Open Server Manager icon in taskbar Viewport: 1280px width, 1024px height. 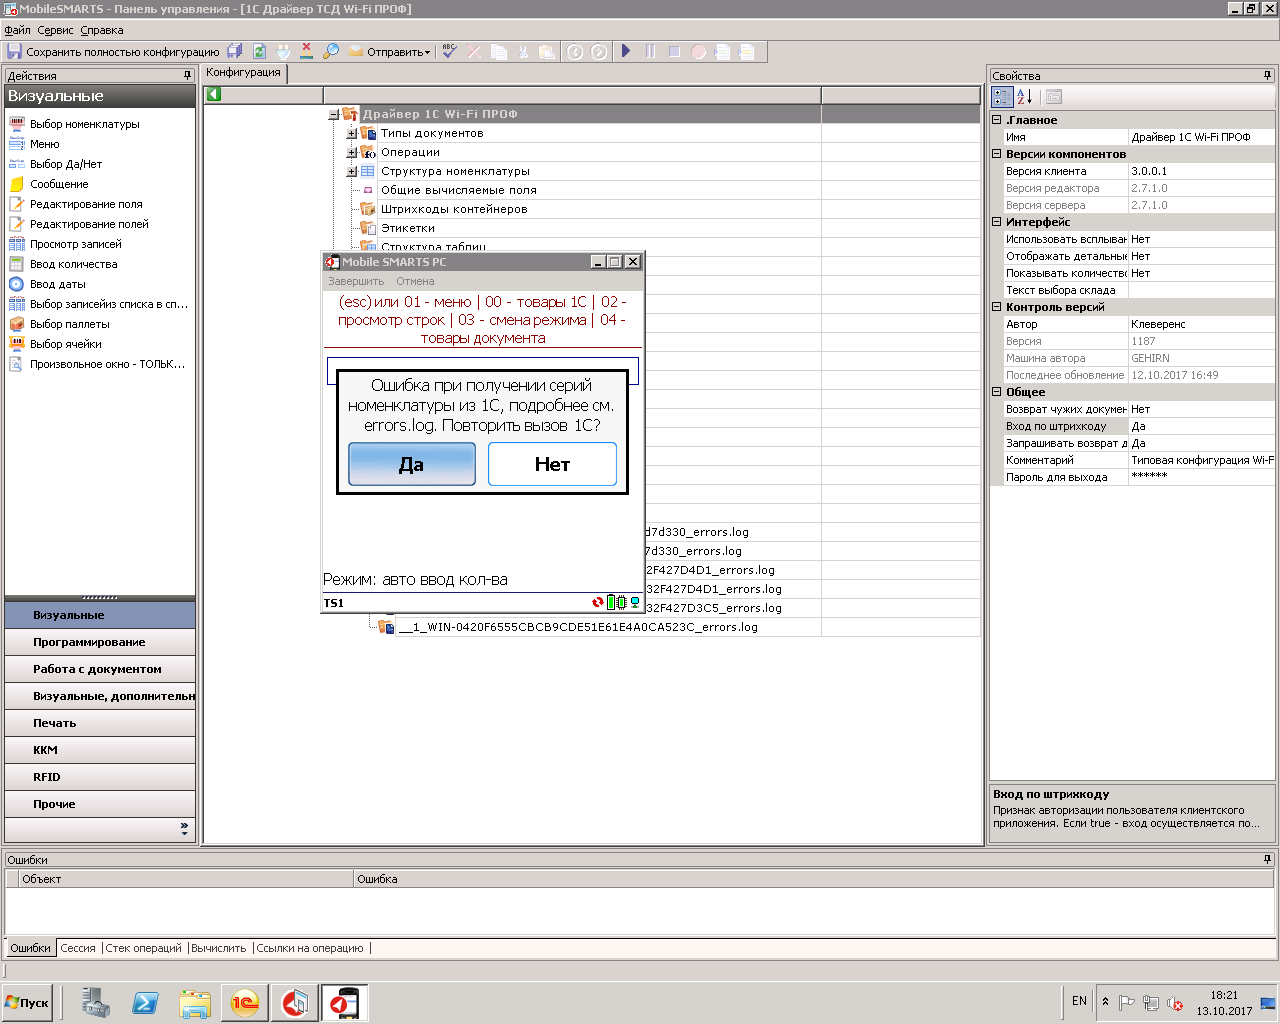click(96, 1003)
